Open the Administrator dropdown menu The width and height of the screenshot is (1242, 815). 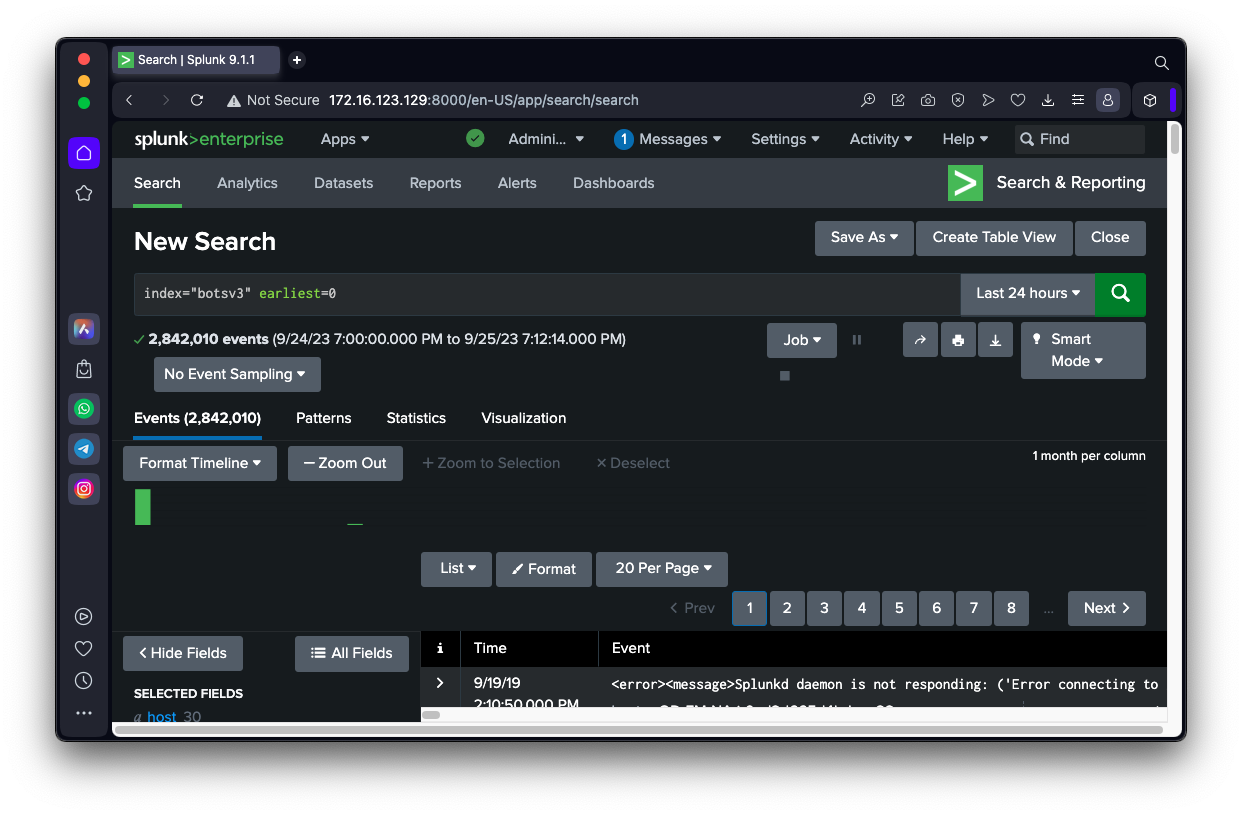pyautogui.click(x=546, y=139)
